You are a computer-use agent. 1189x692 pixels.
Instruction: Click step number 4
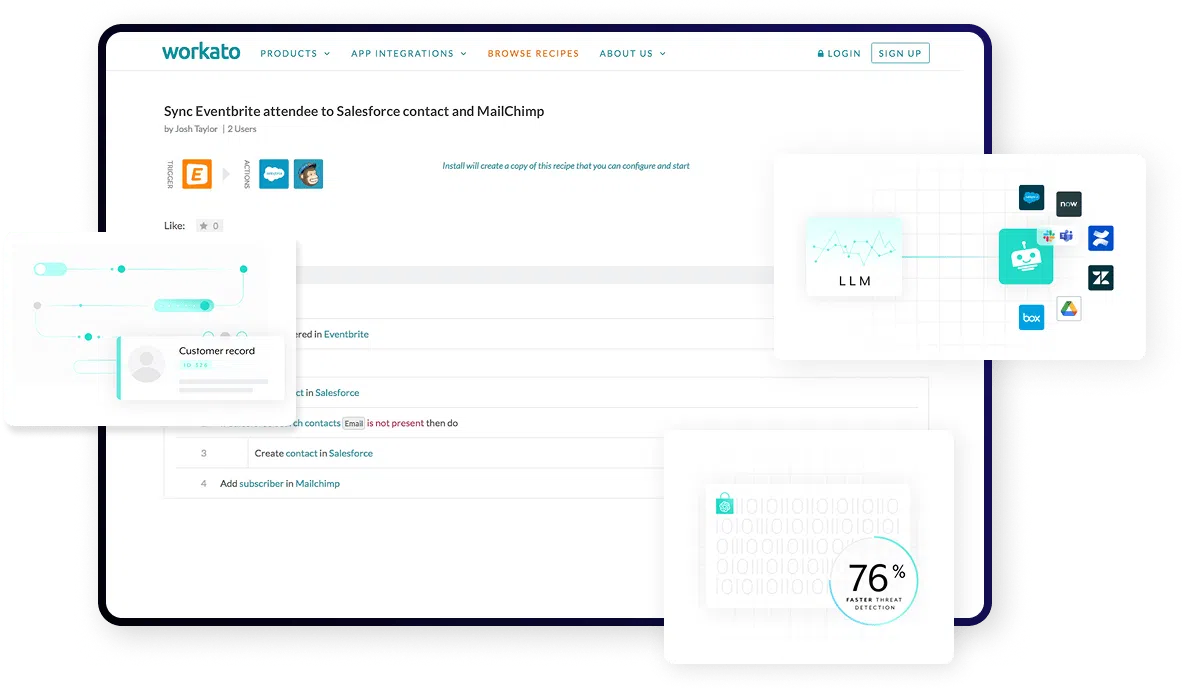click(x=204, y=484)
